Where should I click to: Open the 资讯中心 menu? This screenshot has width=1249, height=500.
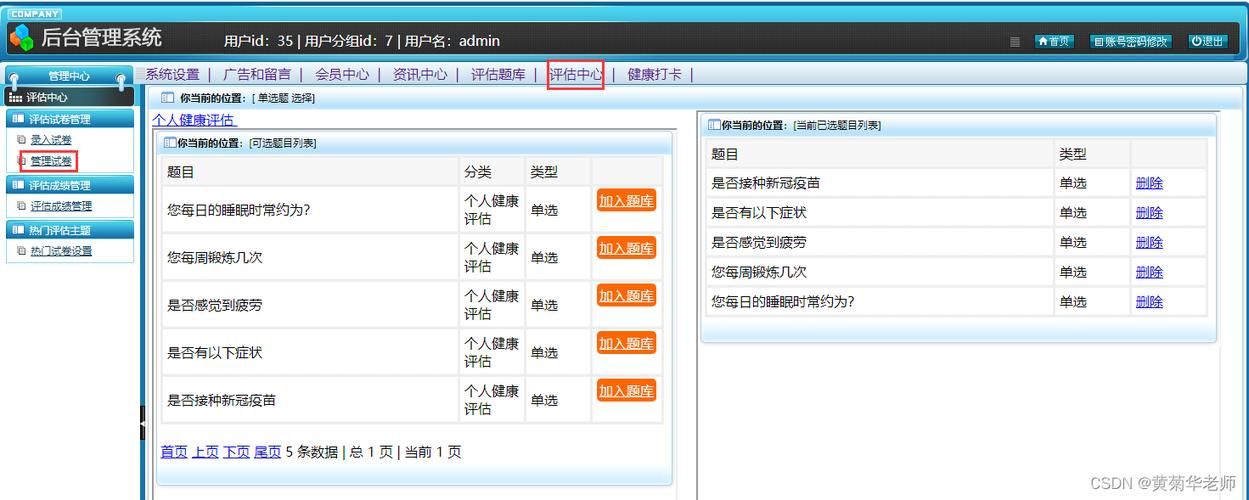pos(420,74)
